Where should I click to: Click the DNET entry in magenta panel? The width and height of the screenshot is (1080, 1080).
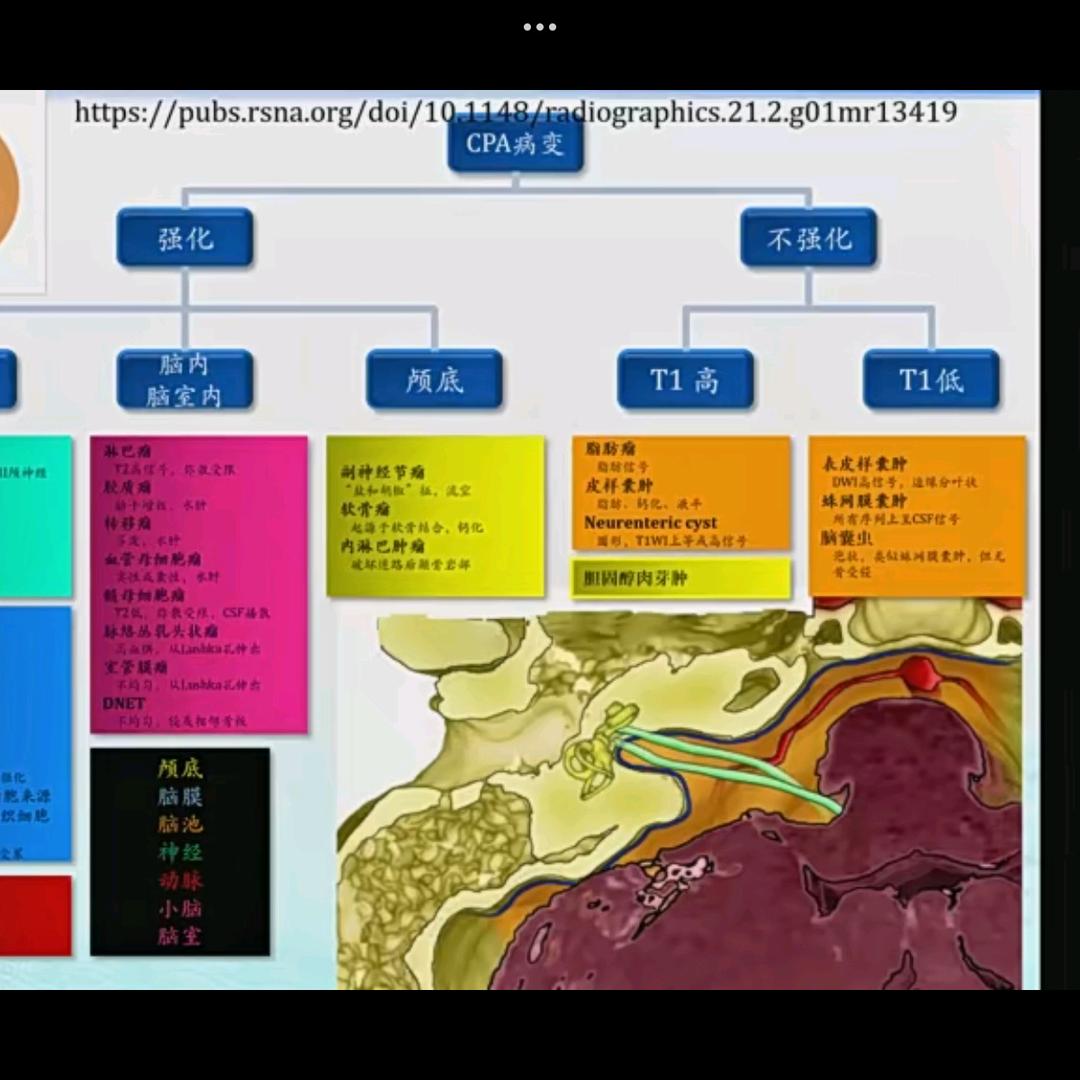tap(125, 703)
